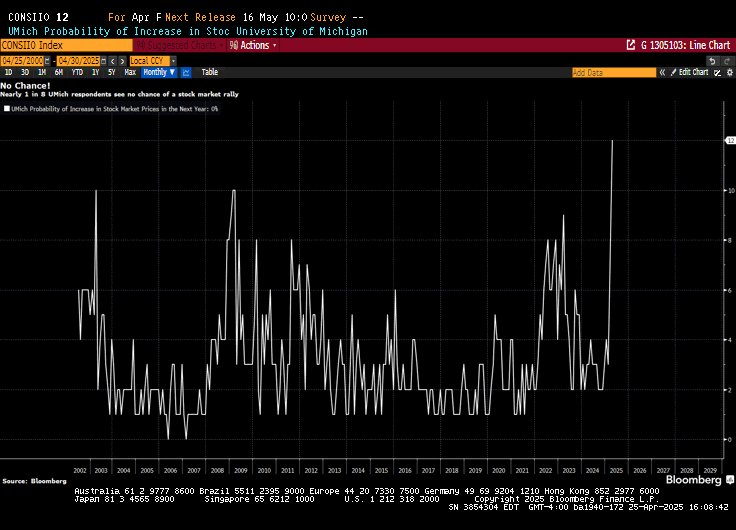Switch to the Table view
Viewport: 736px width, 530px height.
(x=210, y=72)
